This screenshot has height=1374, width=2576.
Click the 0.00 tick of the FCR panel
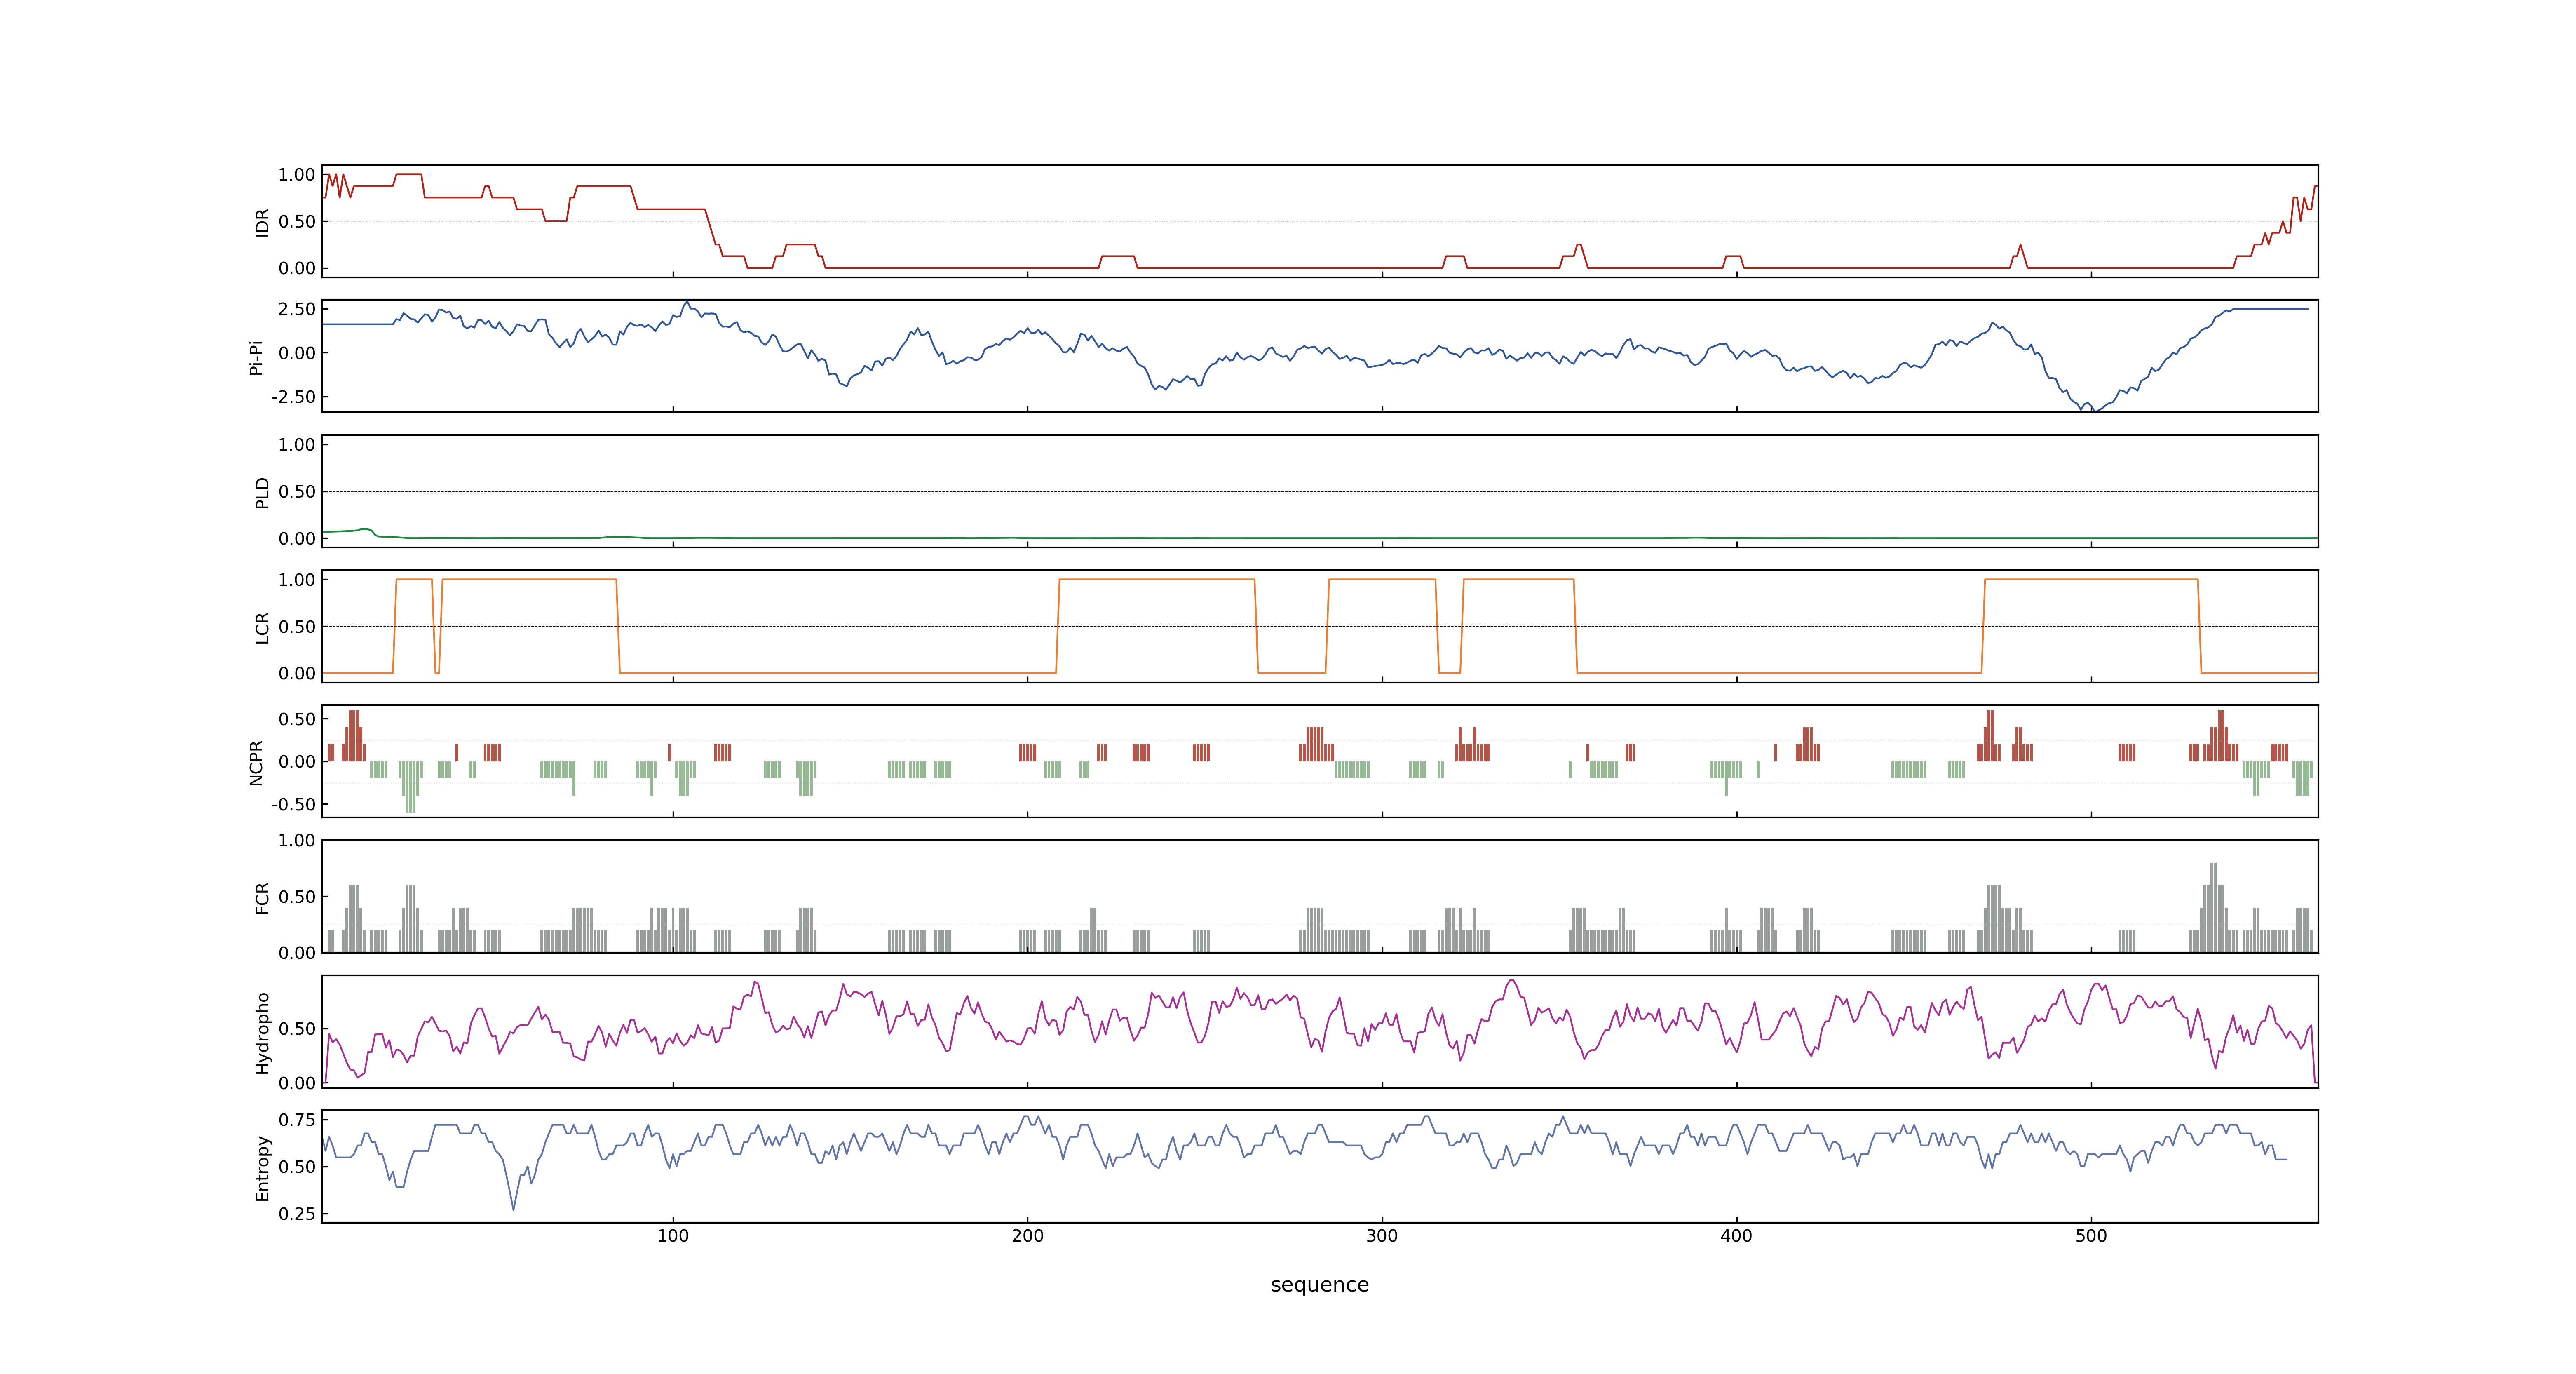pyautogui.click(x=297, y=953)
